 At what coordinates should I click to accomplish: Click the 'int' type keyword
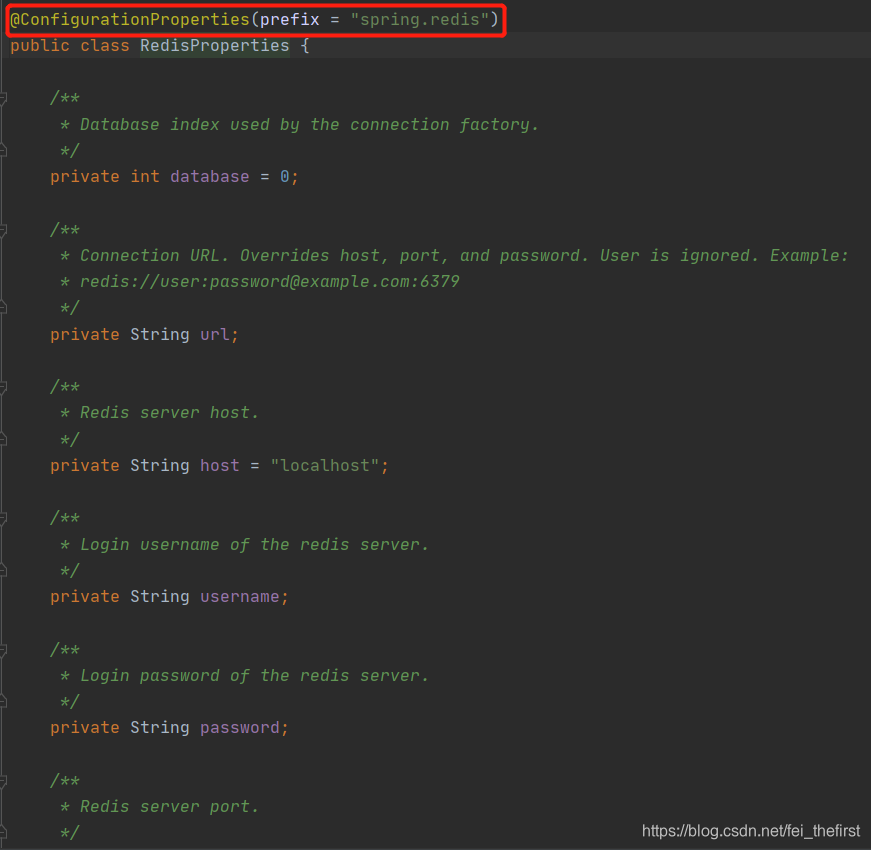(144, 177)
